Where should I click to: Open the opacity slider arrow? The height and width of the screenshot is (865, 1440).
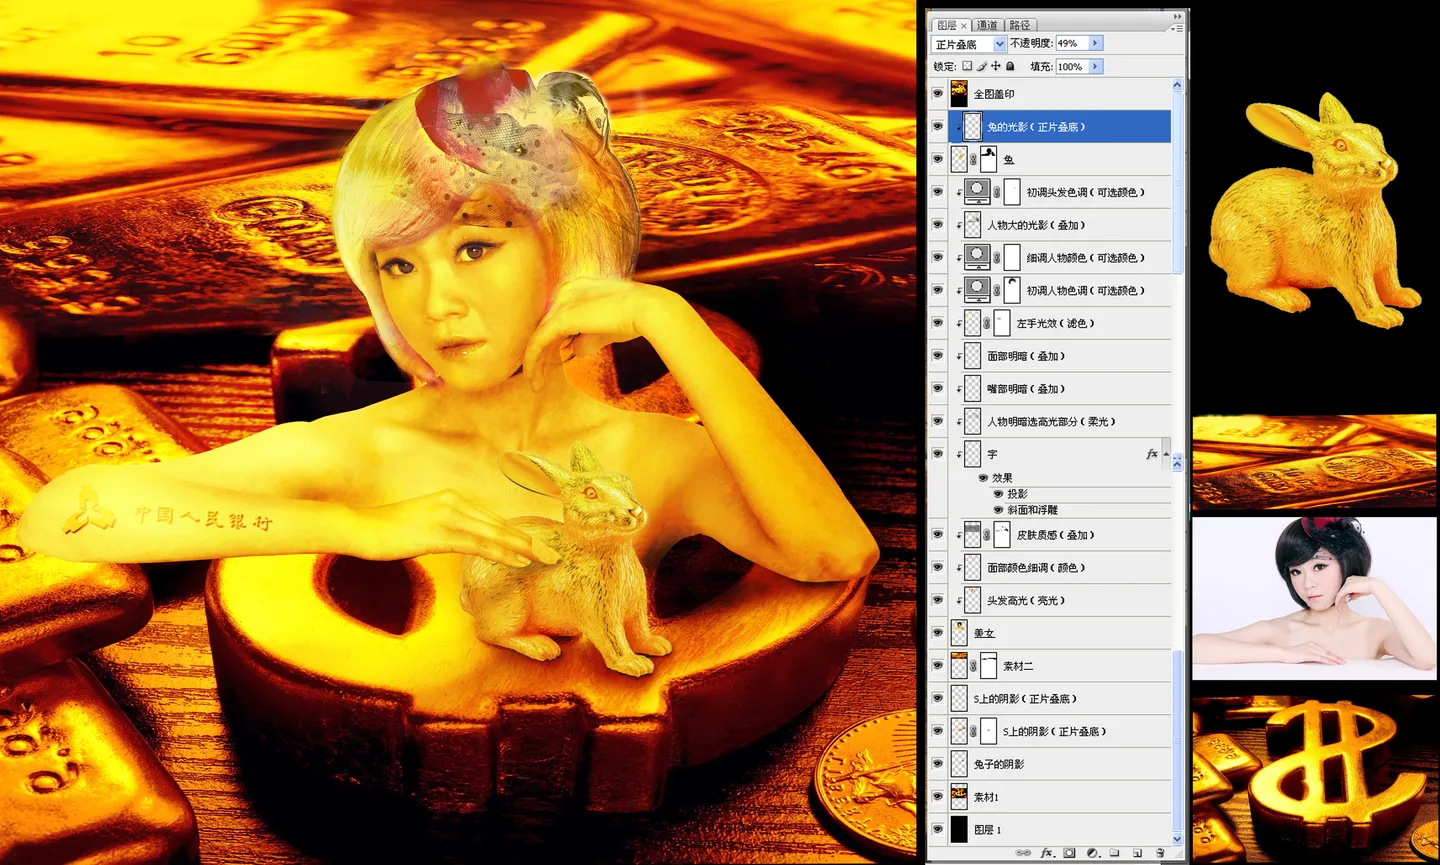[1096, 43]
